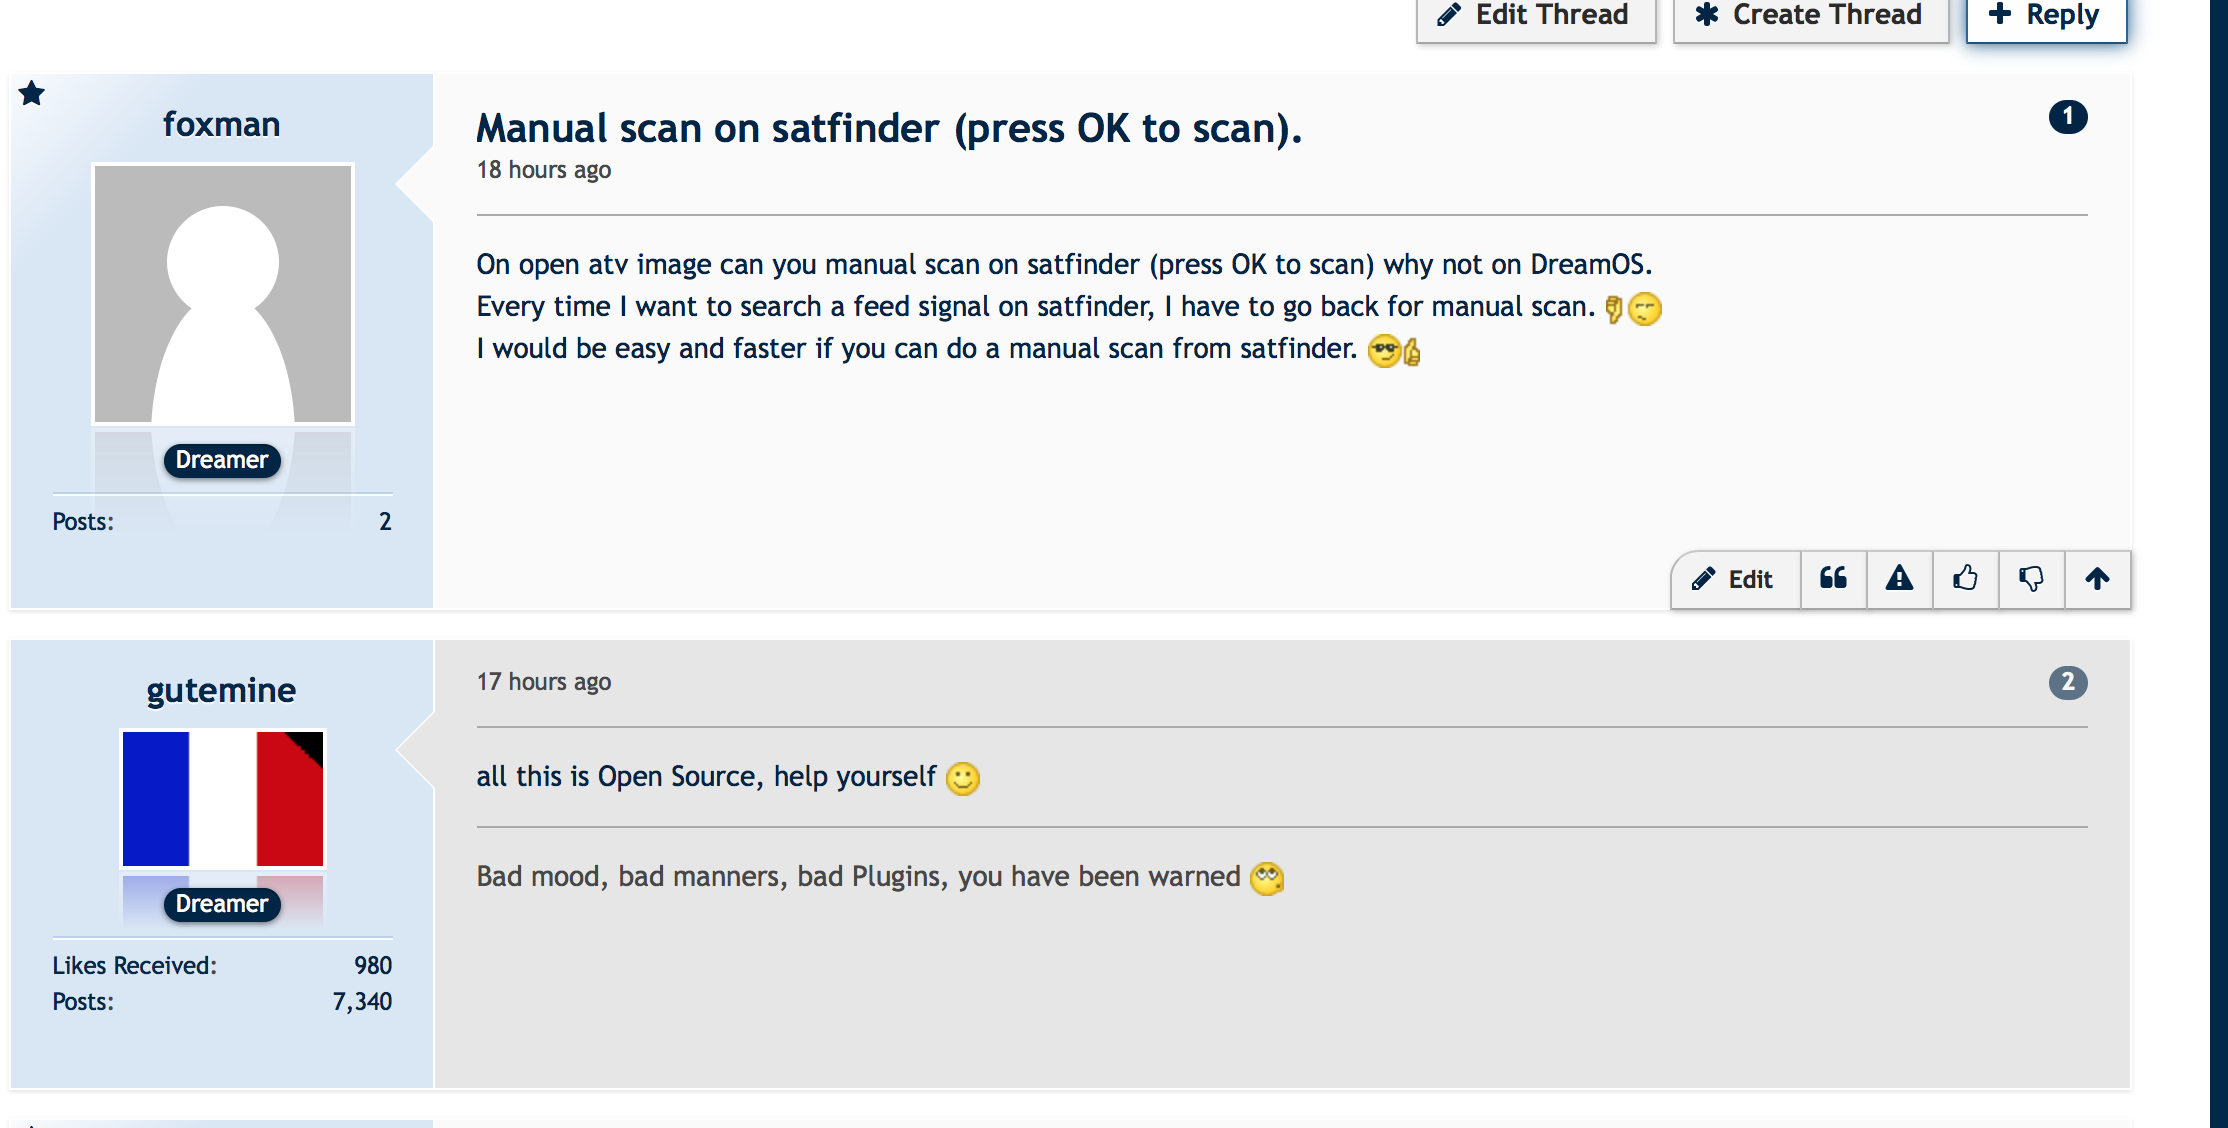View foxman's default avatar image
2228x1128 pixels.
point(223,294)
